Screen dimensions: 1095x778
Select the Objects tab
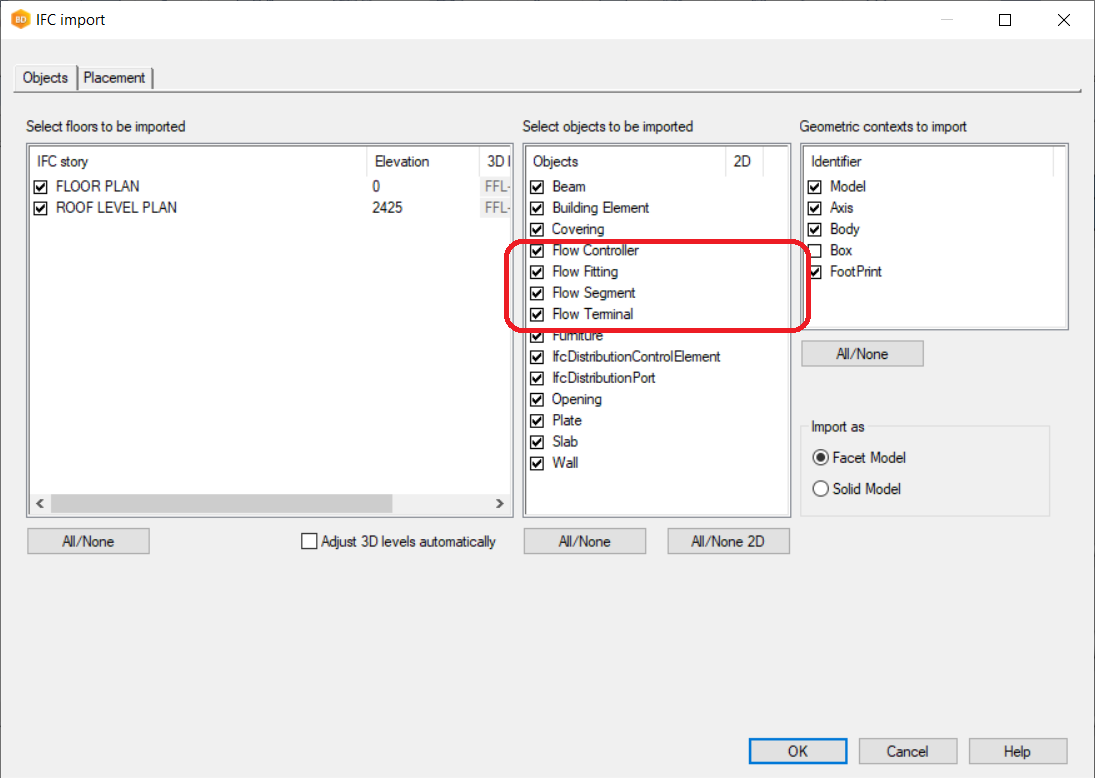point(45,78)
